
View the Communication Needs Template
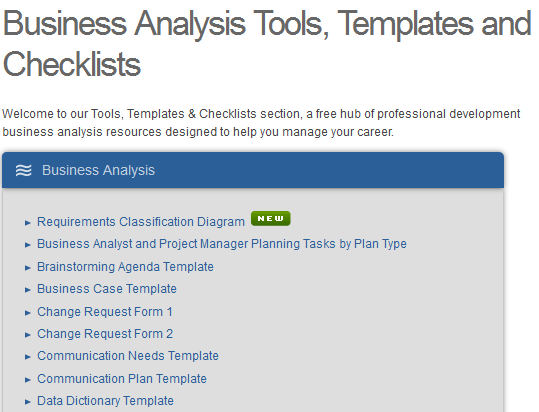coord(128,356)
